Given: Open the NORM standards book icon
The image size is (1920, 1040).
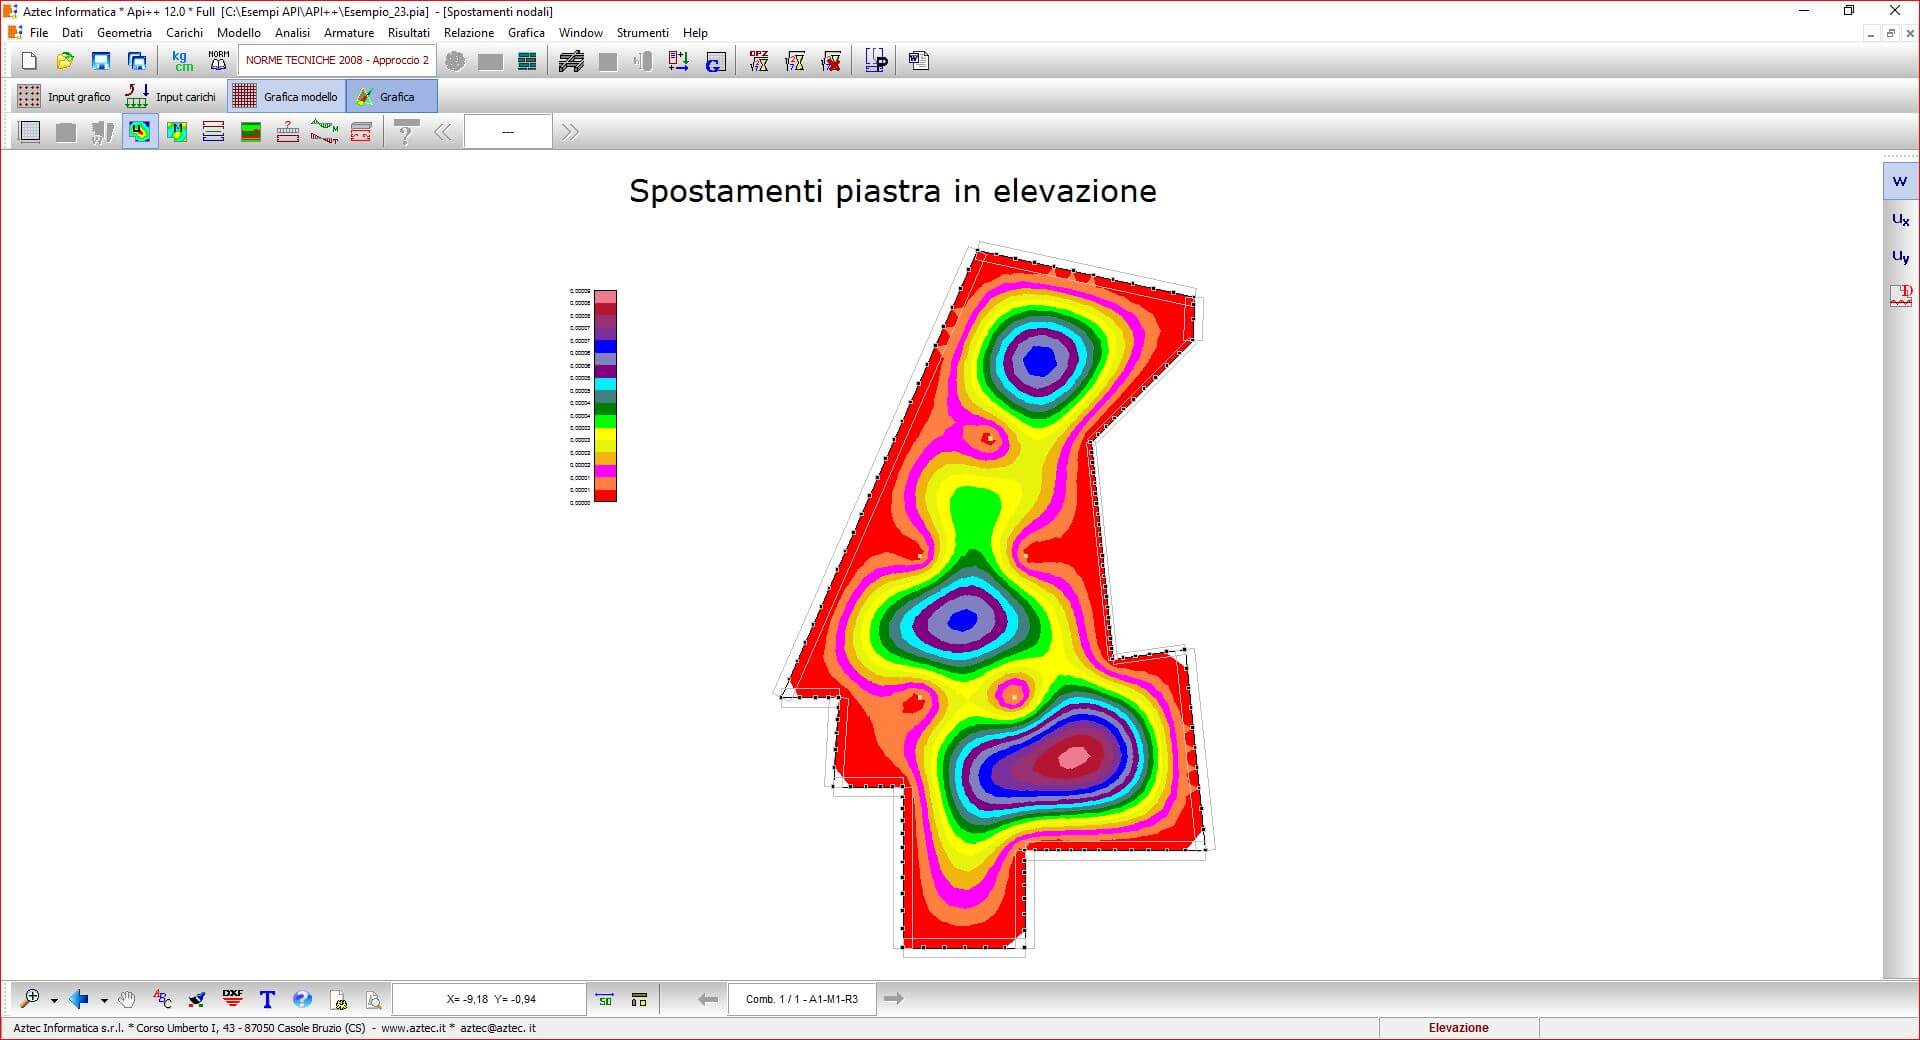Looking at the screenshot, I should [218, 62].
